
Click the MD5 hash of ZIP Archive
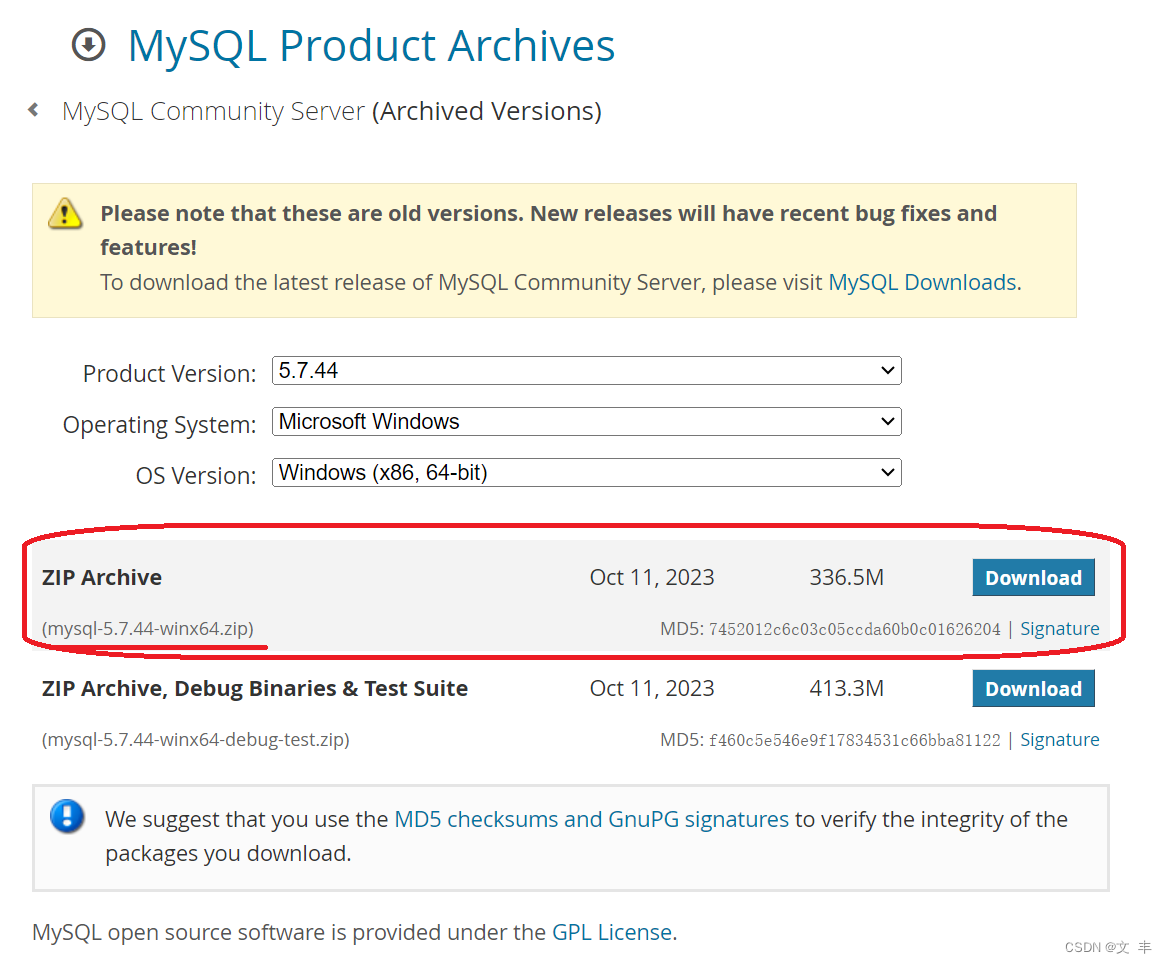coord(854,630)
